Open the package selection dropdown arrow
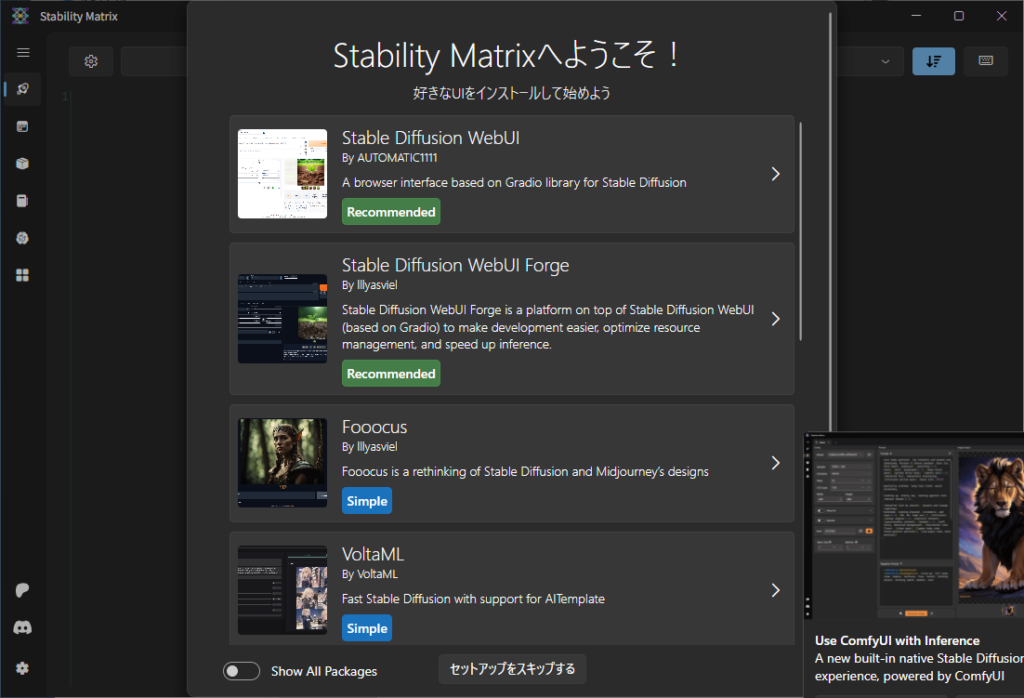 point(885,61)
